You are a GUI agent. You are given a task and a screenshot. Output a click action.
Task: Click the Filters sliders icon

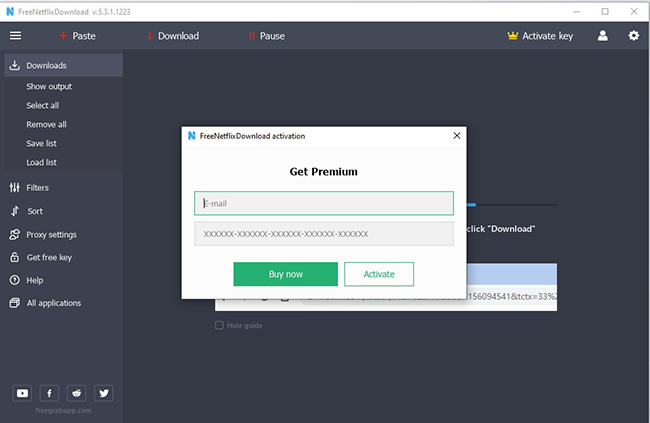(15, 188)
